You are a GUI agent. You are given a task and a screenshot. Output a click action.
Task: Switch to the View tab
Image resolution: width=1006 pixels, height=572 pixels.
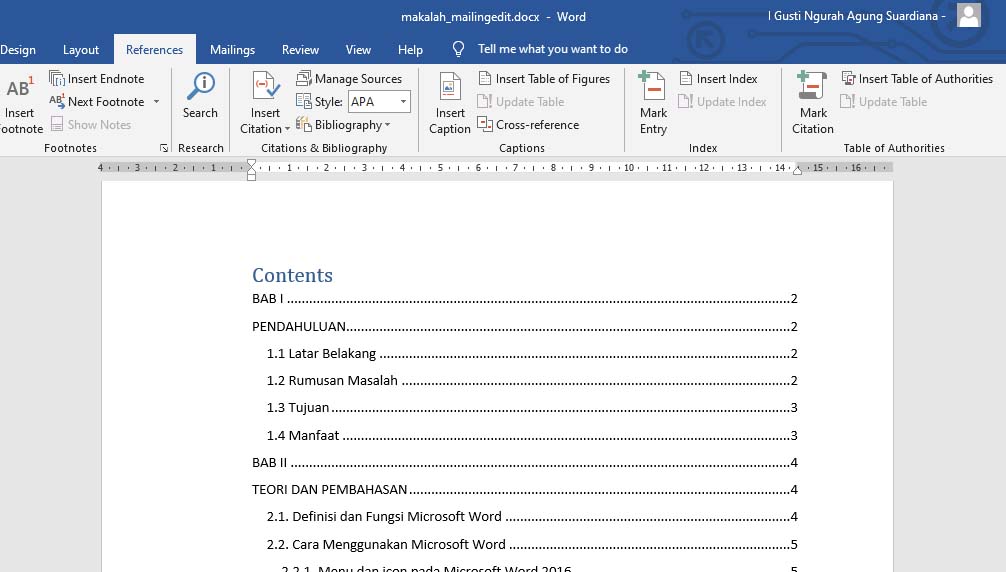coord(358,49)
